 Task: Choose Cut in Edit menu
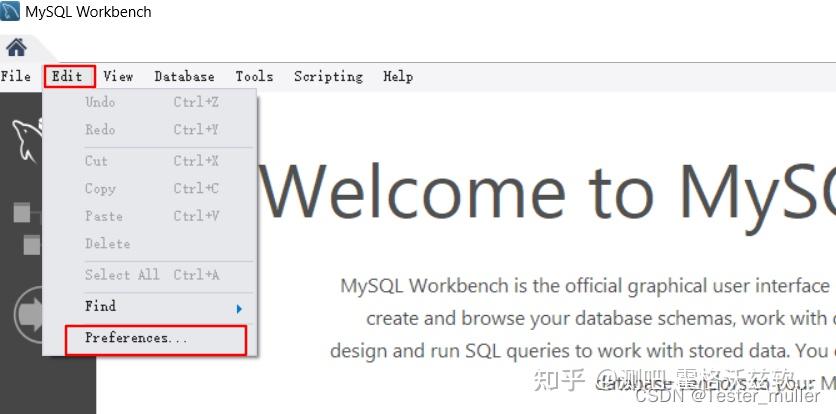pos(150,161)
